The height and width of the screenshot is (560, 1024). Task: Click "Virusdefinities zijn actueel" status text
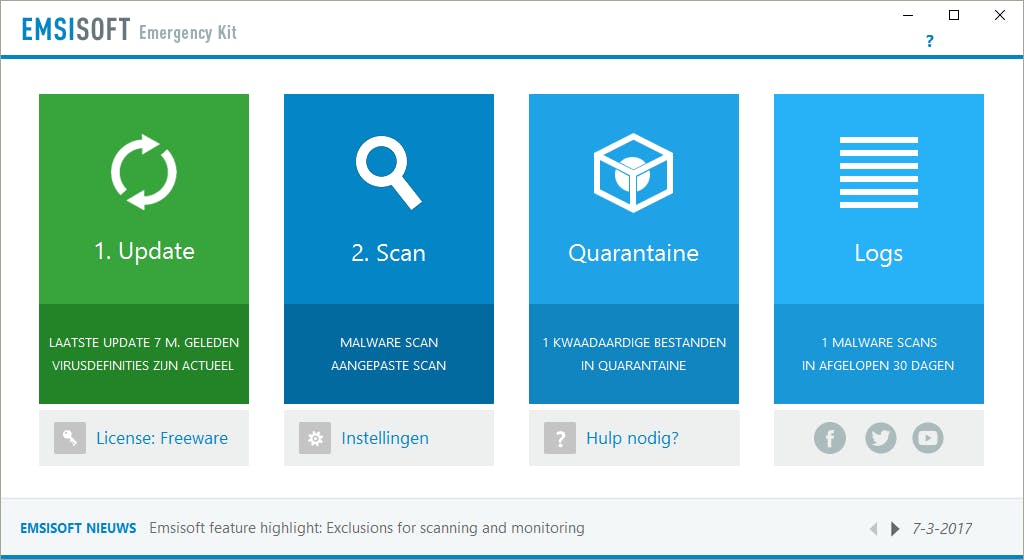pos(143,366)
